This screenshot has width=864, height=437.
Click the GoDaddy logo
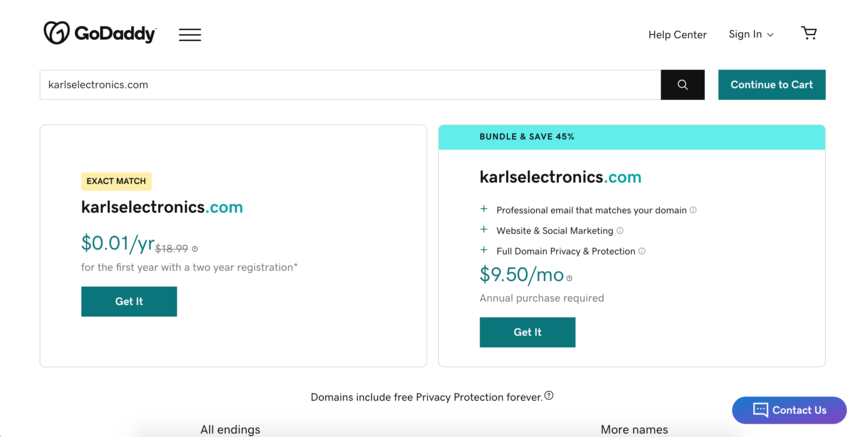[x=100, y=34]
